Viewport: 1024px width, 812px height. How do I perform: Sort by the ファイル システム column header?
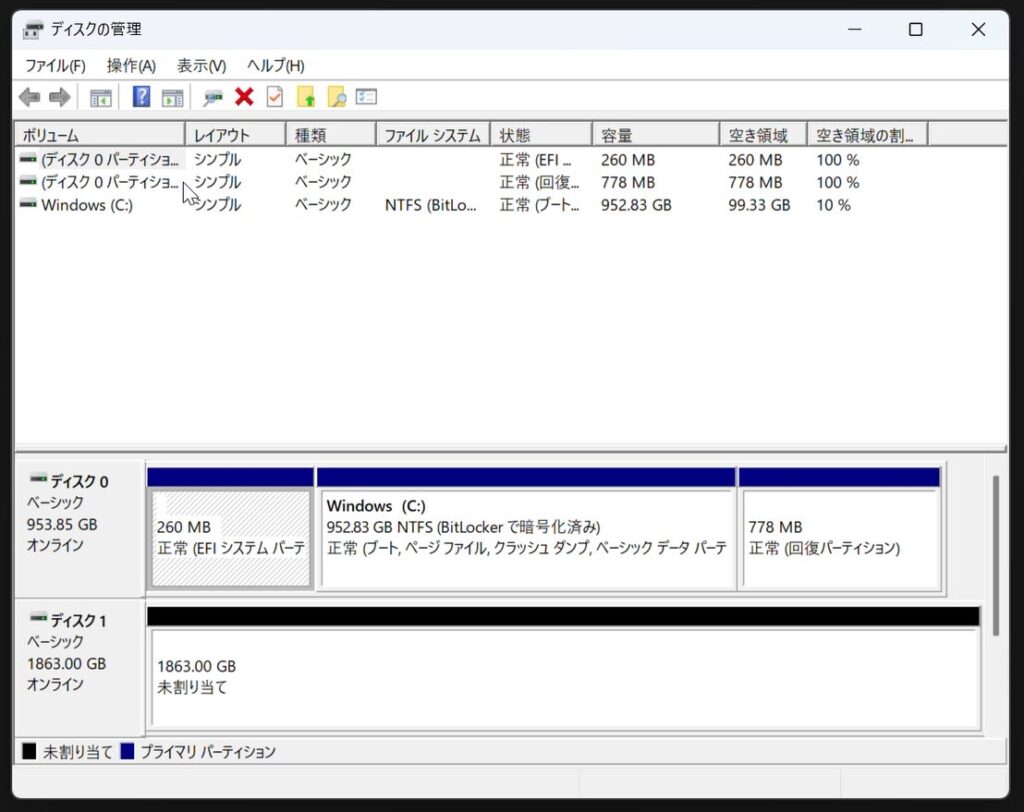[x=432, y=135]
